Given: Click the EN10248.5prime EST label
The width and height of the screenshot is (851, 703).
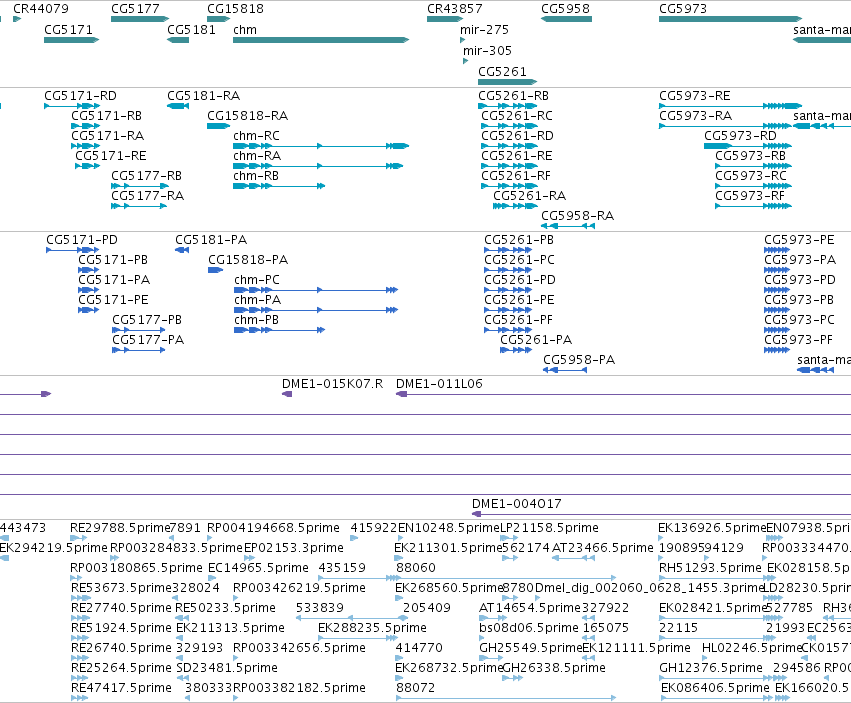Looking at the screenshot, I should (448, 528).
